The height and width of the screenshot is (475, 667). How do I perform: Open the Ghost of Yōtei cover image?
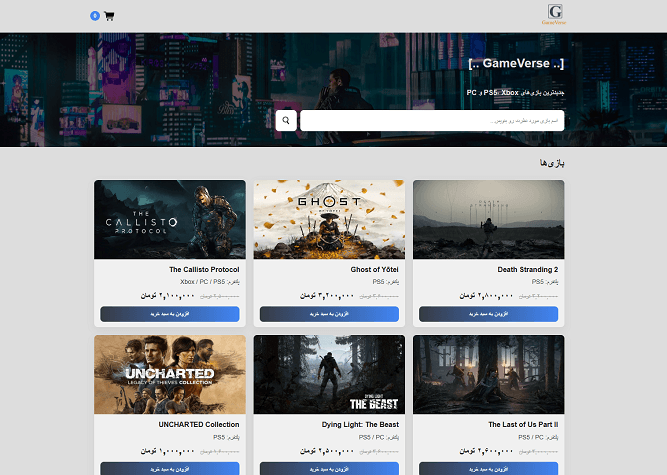pos(329,219)
